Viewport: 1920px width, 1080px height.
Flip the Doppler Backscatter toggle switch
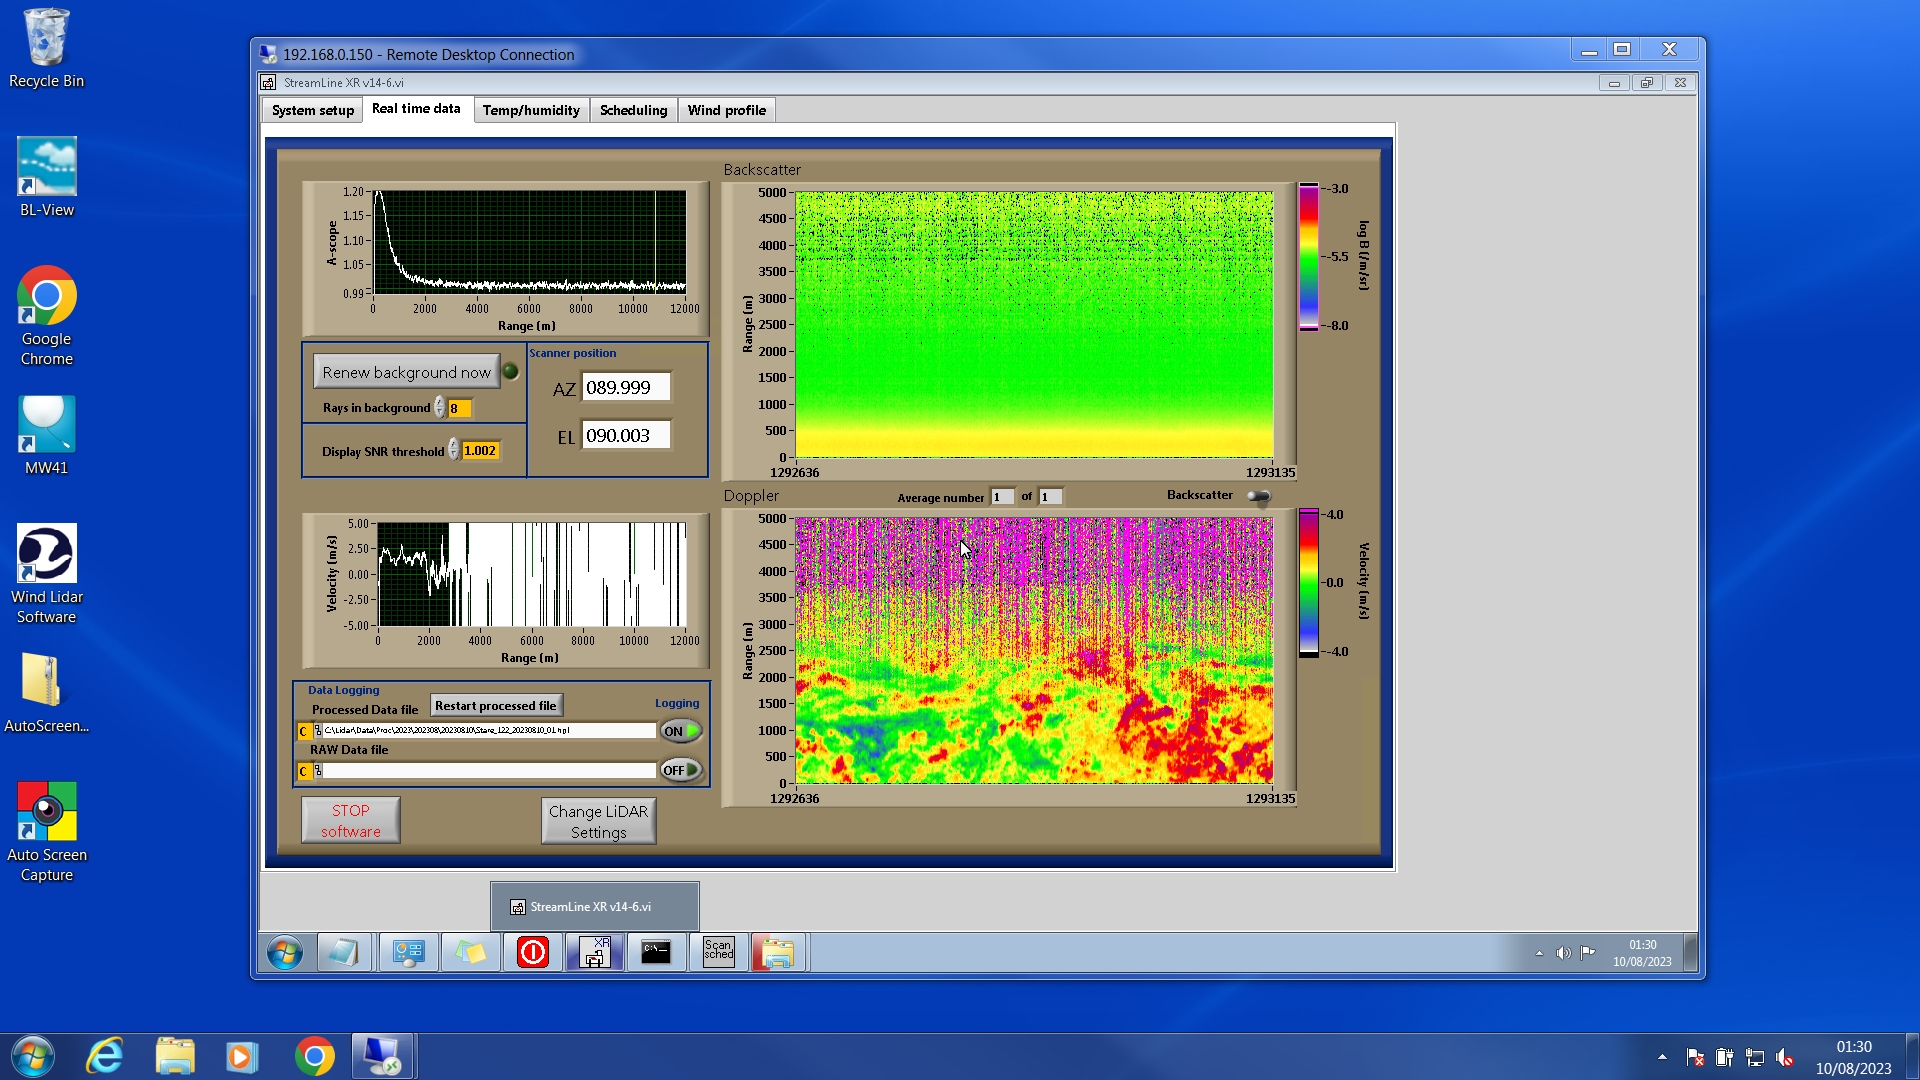pos(1258,496)
